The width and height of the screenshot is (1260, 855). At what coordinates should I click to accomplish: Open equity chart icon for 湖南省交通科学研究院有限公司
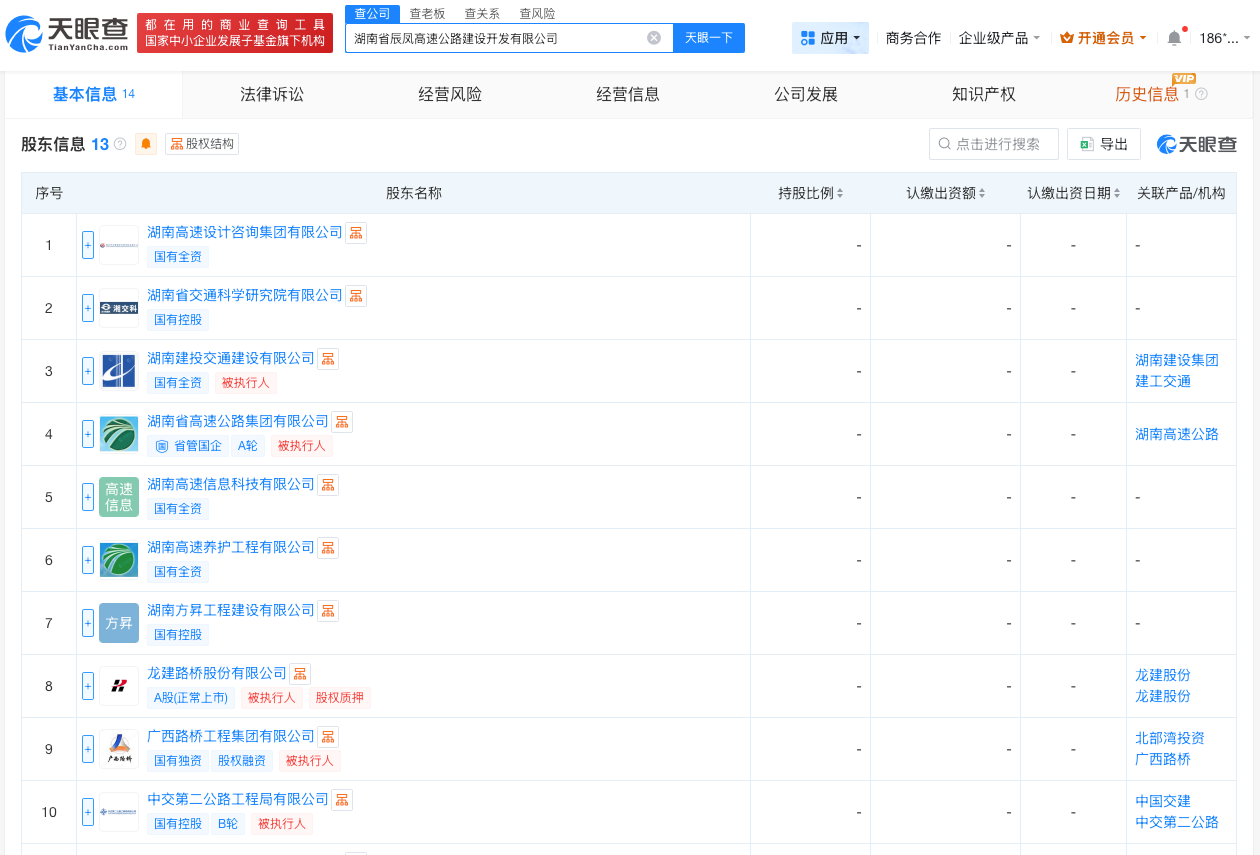click(x=356, y=296)
